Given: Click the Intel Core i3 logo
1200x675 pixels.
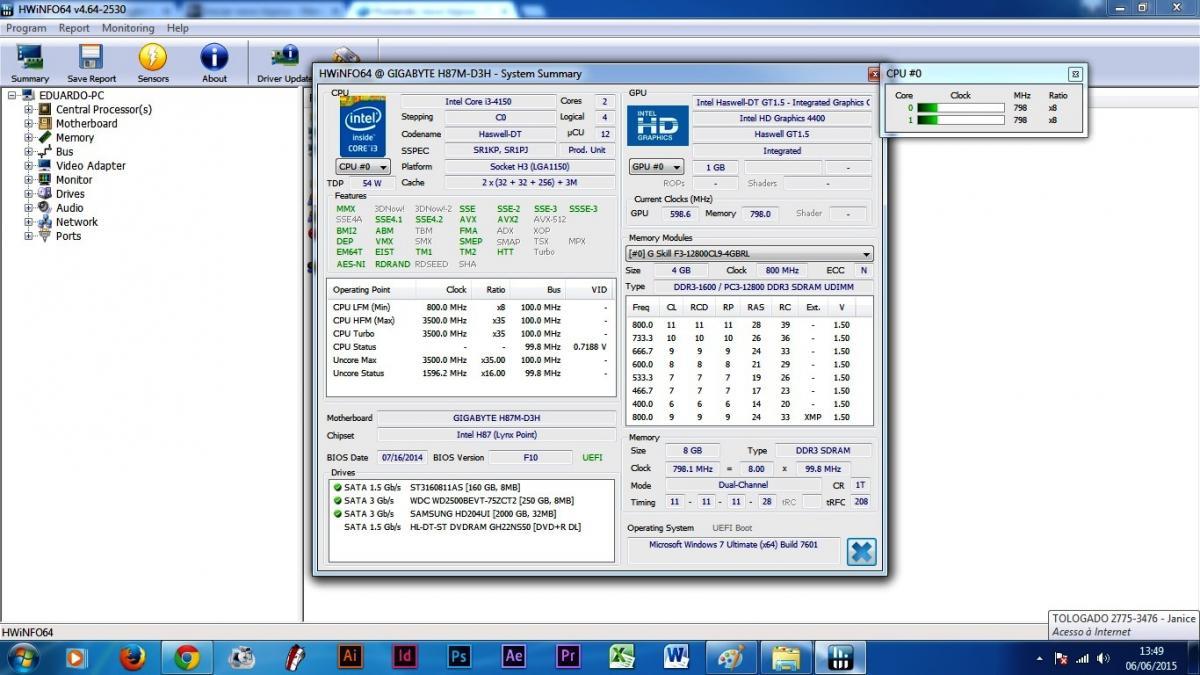Looking at the screenshot, I should (x=362, y=127).
